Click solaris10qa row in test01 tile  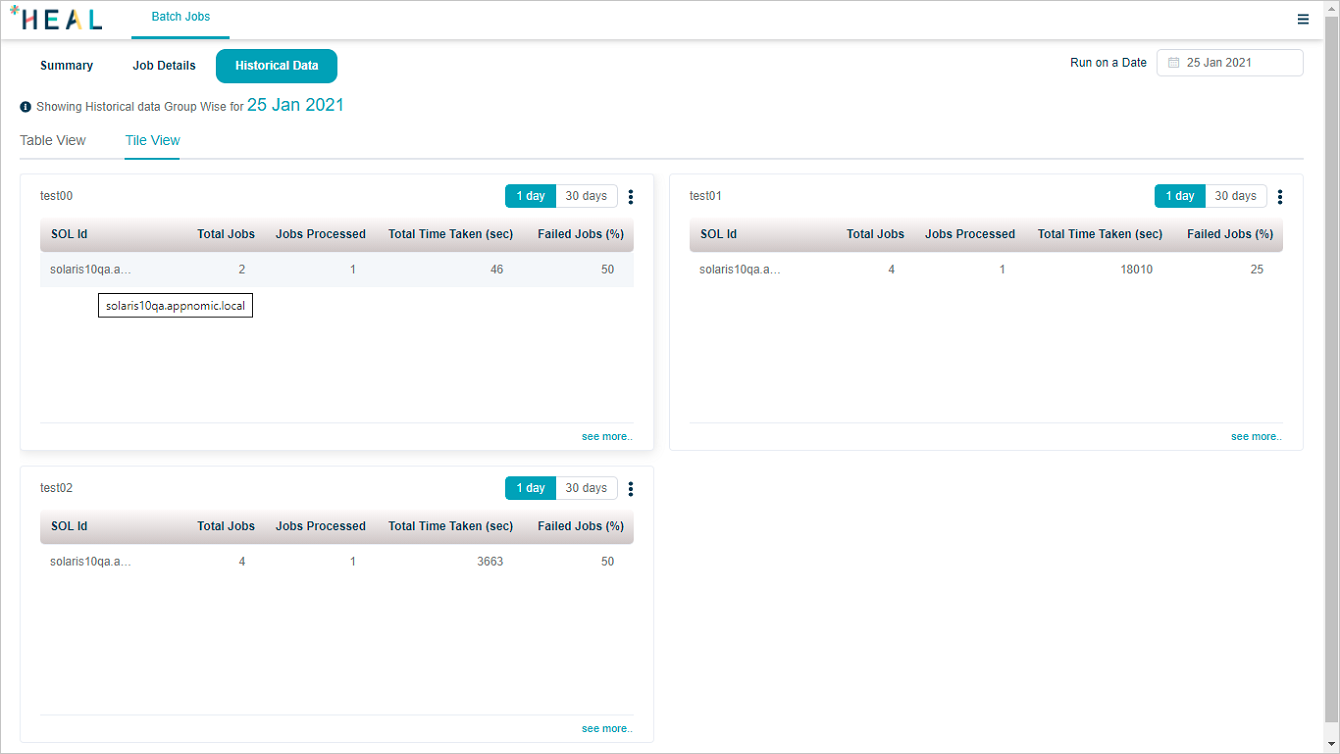point(740,269)
